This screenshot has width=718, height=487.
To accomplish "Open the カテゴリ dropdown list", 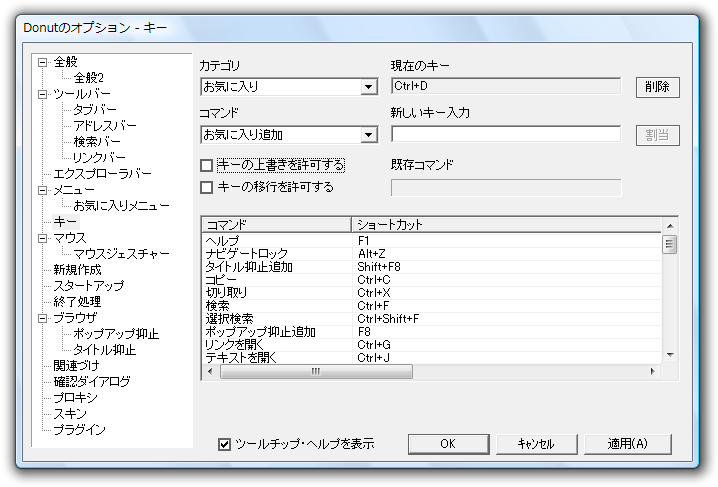I will [x=369, y=87].
